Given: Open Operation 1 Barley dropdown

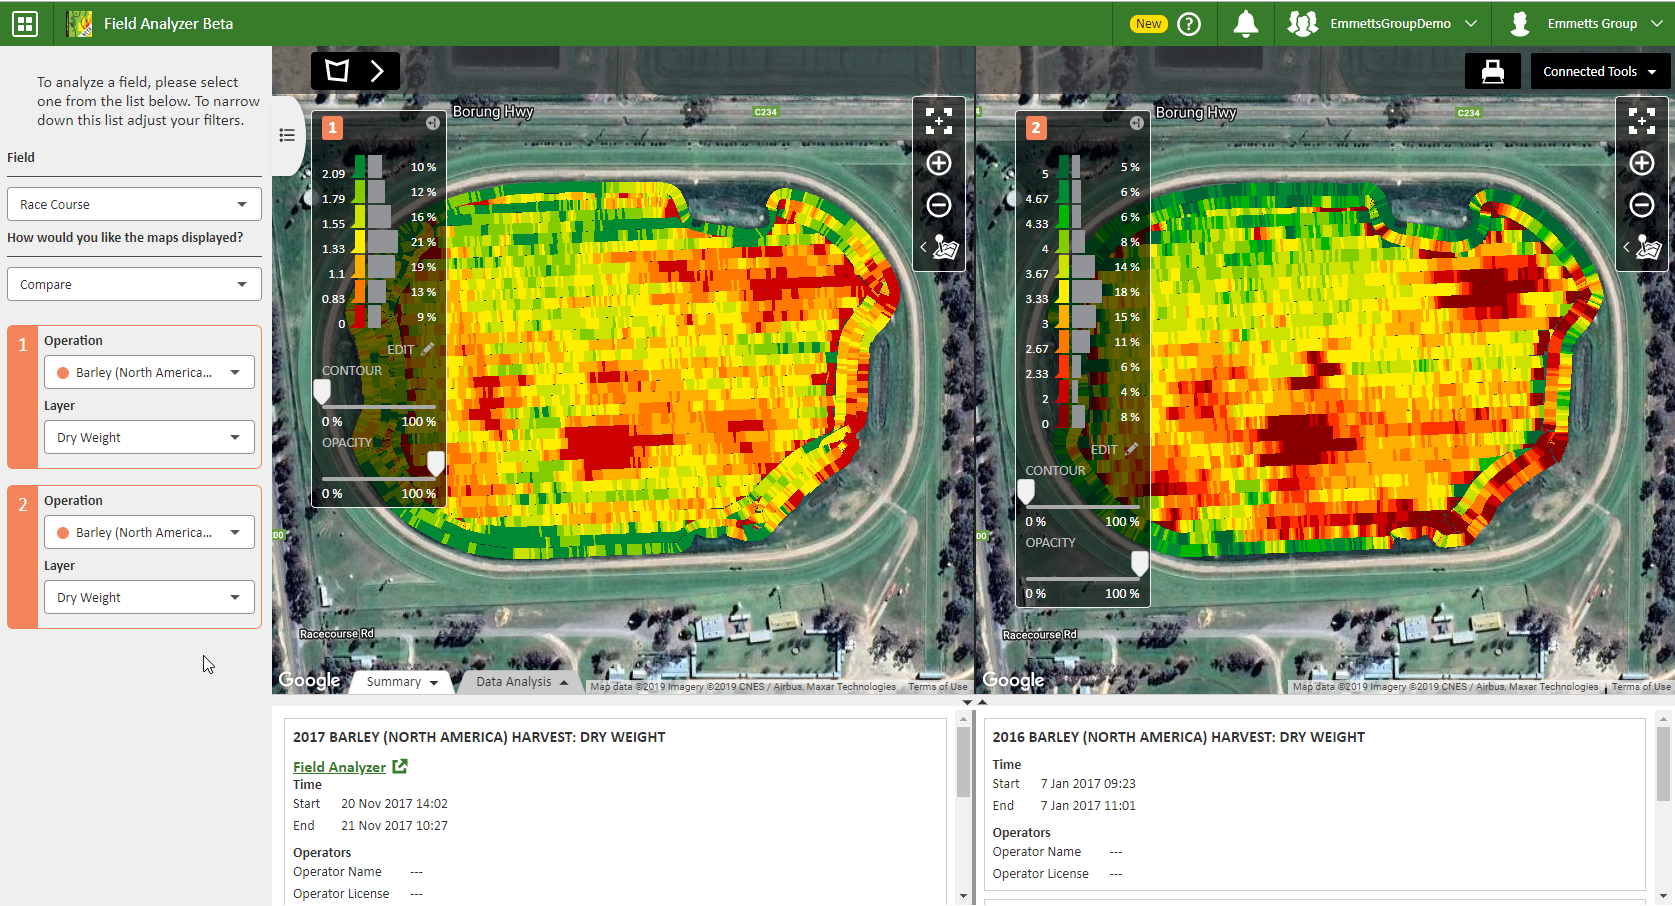Looking at the screenshot, I should click(x=149, y=372).
